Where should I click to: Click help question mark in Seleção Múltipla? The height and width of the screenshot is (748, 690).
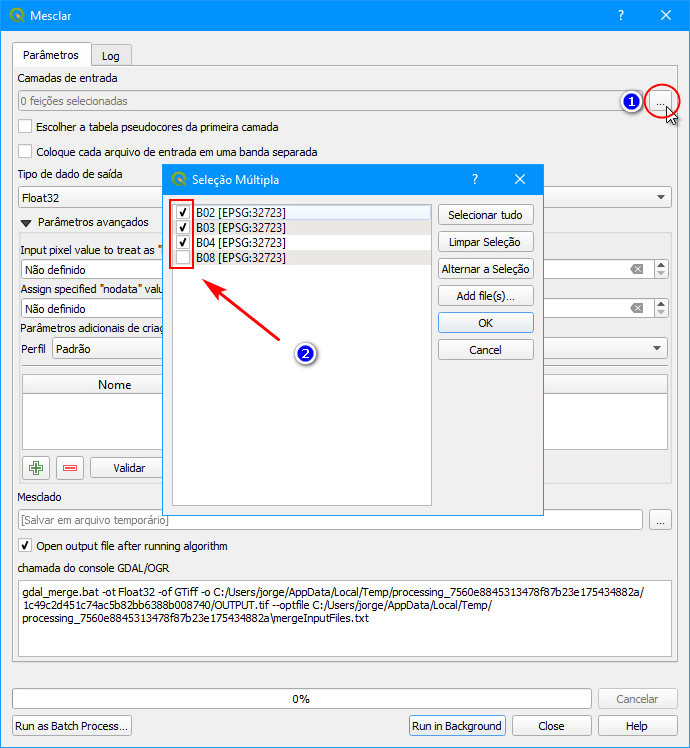coord(475,179)
